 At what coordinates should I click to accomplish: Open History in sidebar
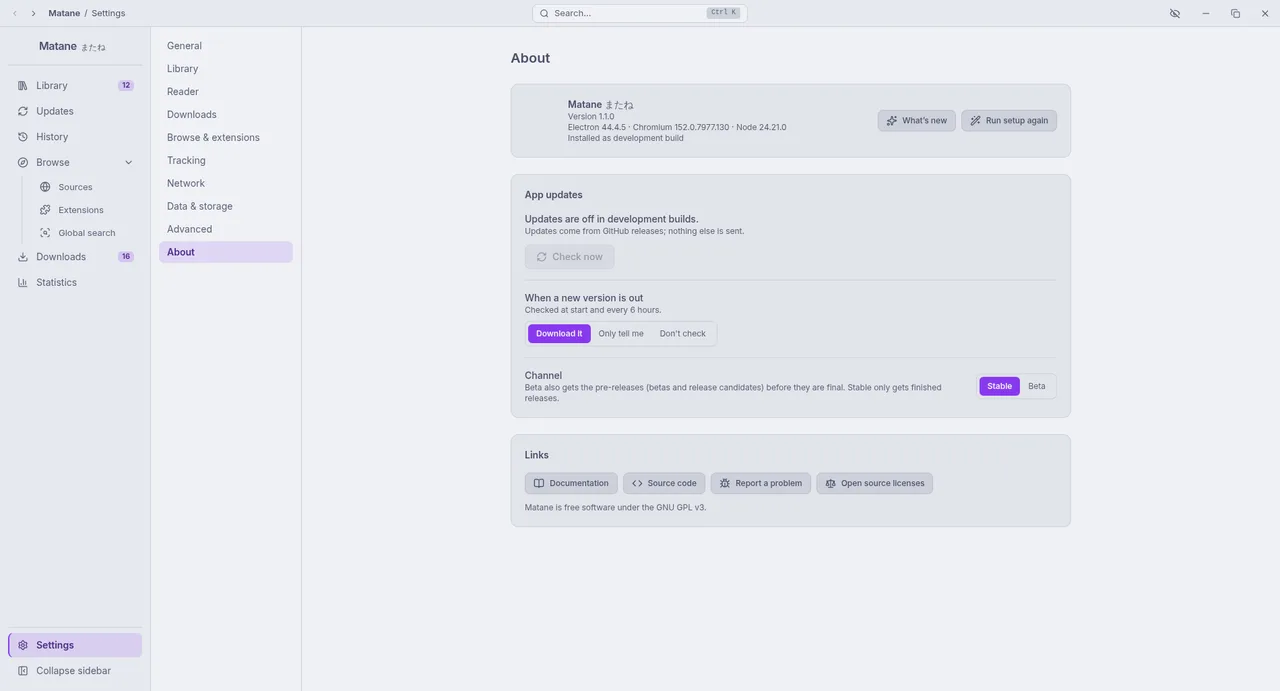(x=75, y=137)
